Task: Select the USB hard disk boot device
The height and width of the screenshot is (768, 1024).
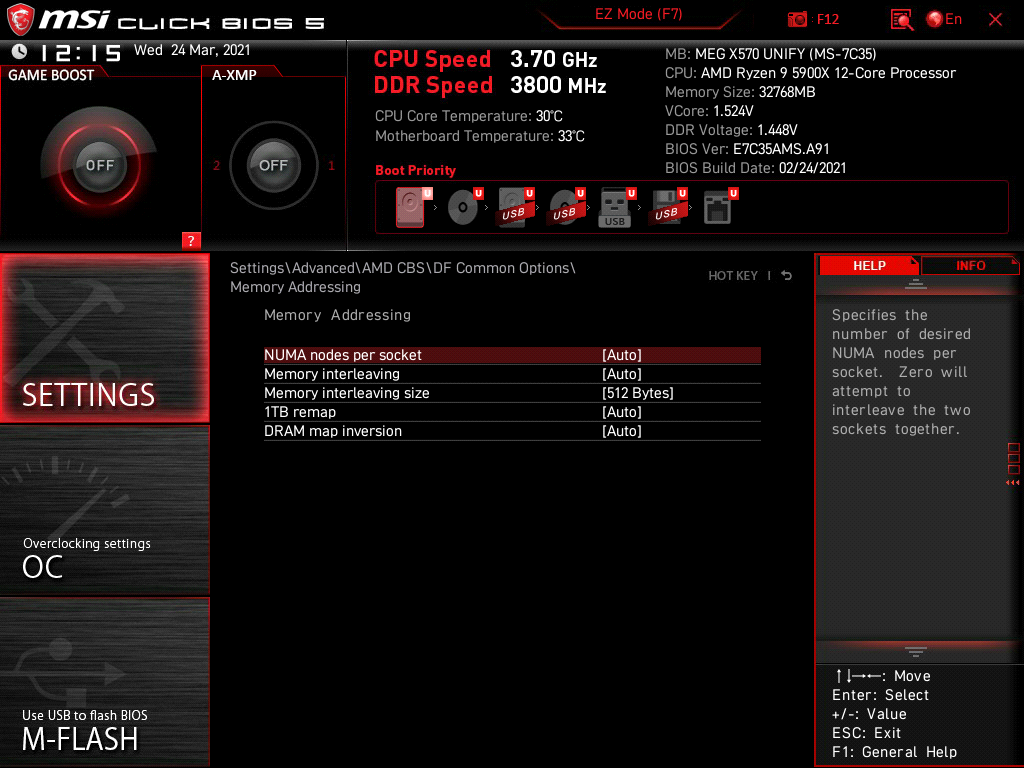Action: pos(516,207)
